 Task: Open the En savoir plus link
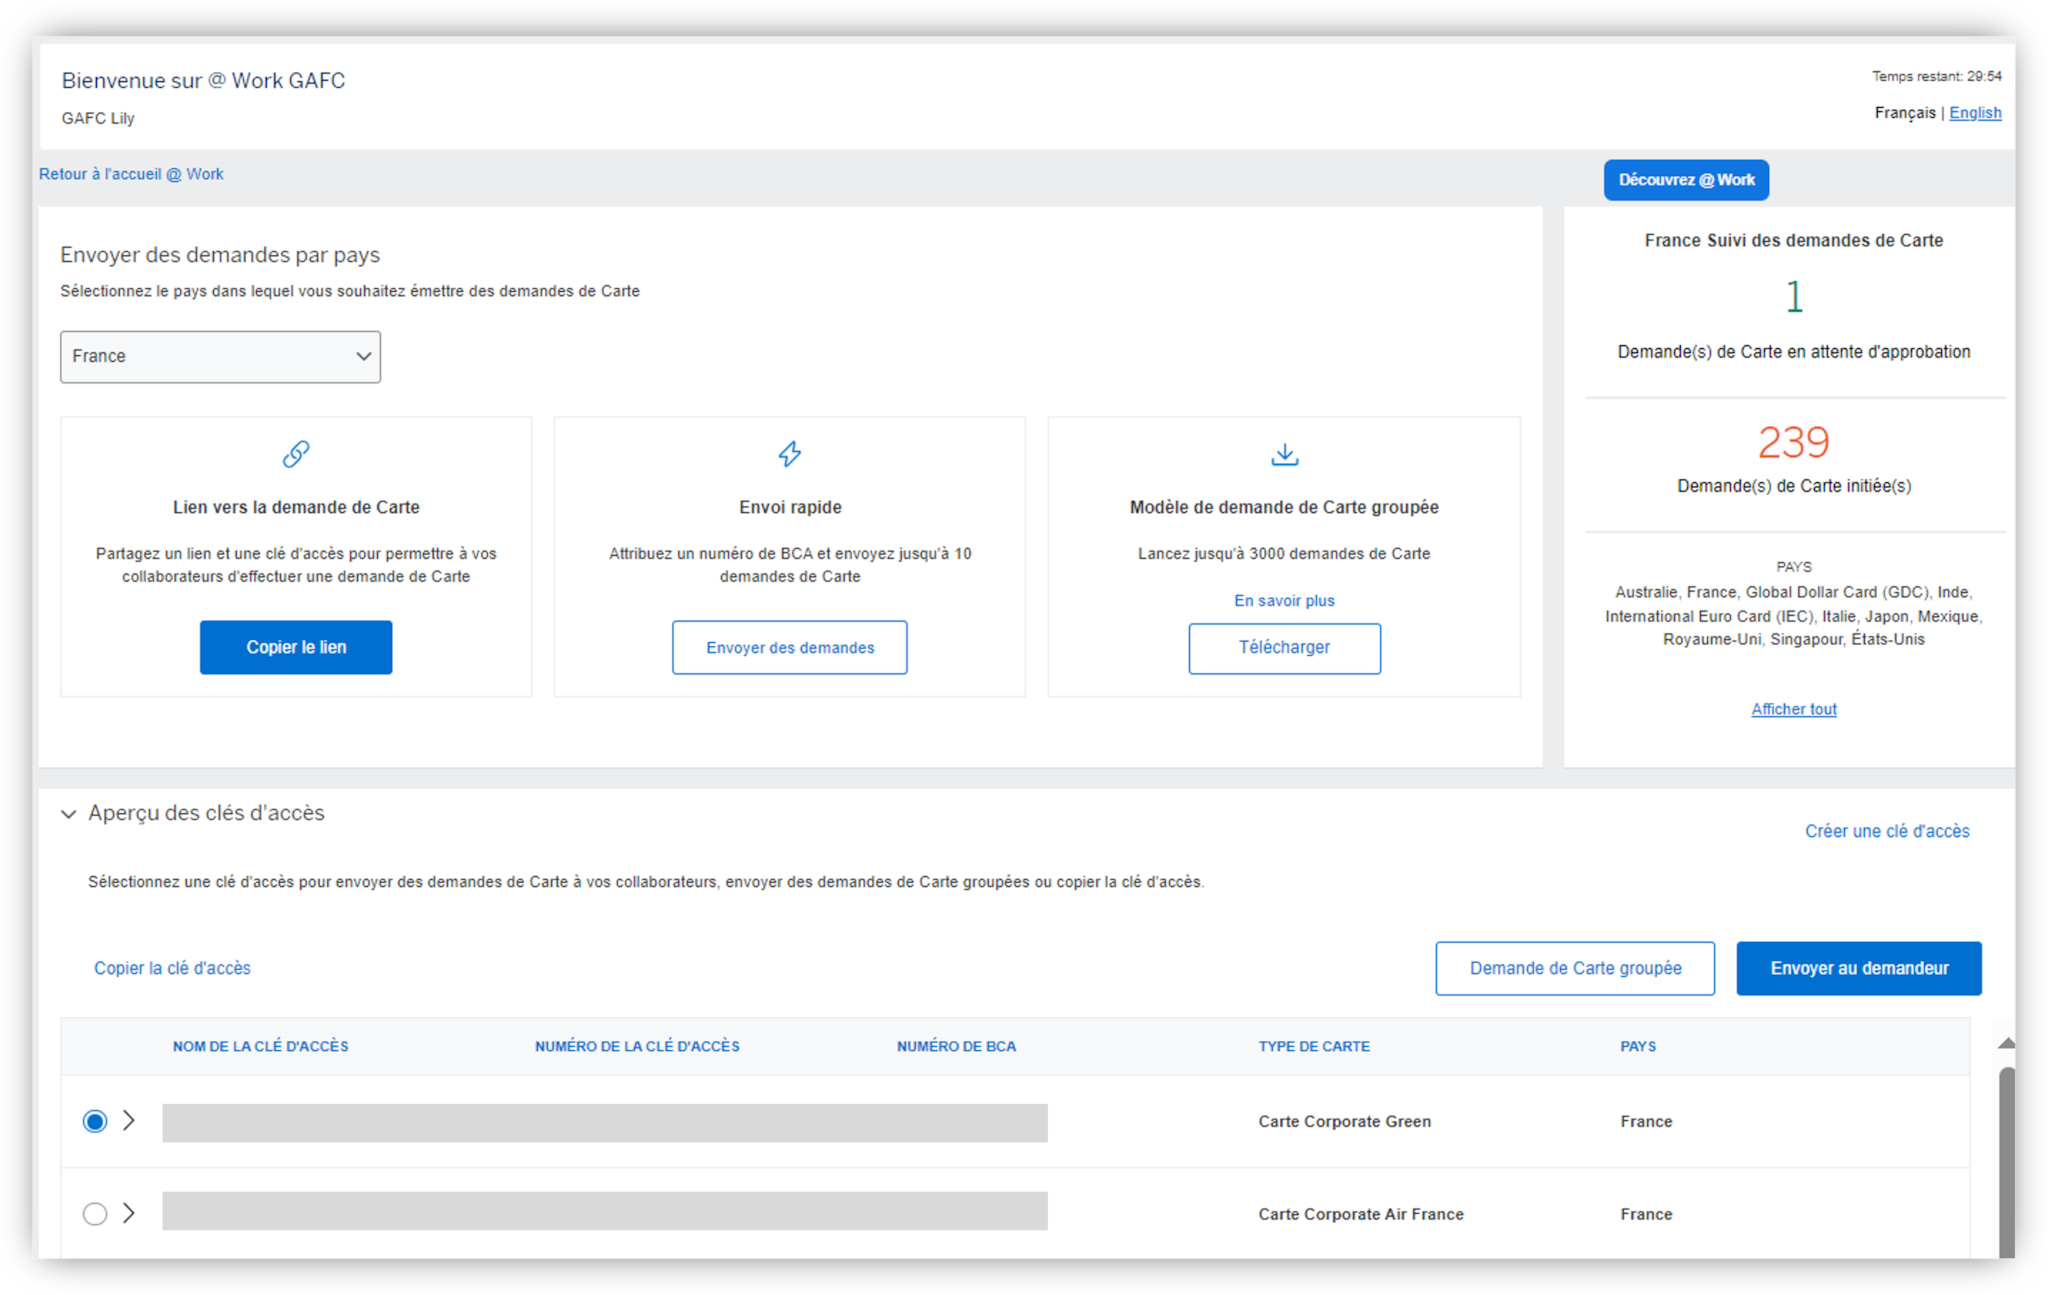pyautogui.click(x=1284, y=600)
